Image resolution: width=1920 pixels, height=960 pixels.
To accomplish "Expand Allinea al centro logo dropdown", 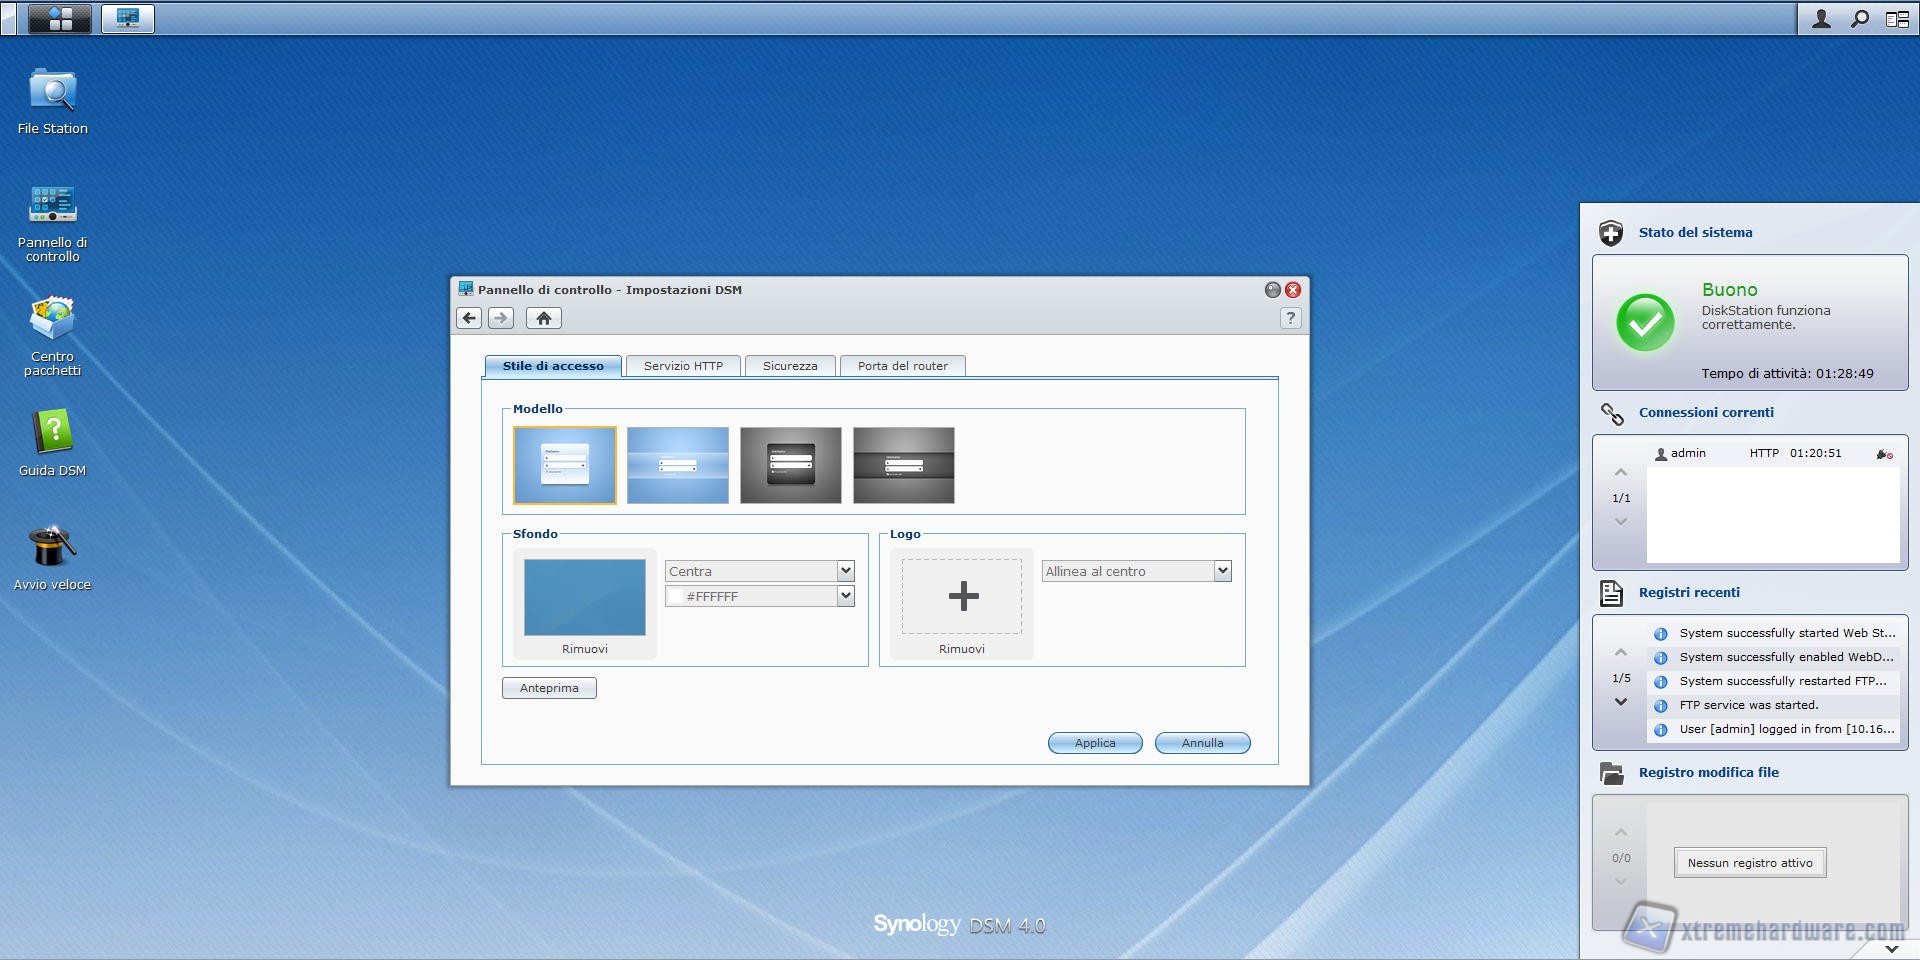I will point(1221,571).
